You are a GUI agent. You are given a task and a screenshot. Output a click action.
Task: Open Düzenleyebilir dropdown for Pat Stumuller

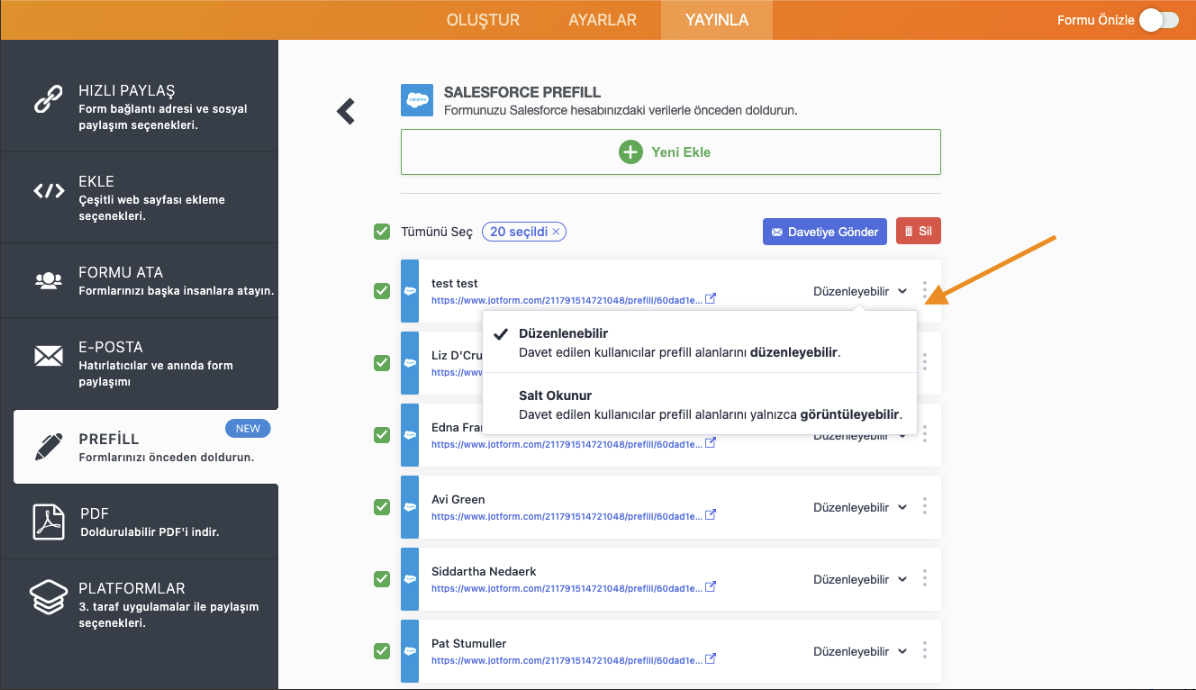pos(860,651)
